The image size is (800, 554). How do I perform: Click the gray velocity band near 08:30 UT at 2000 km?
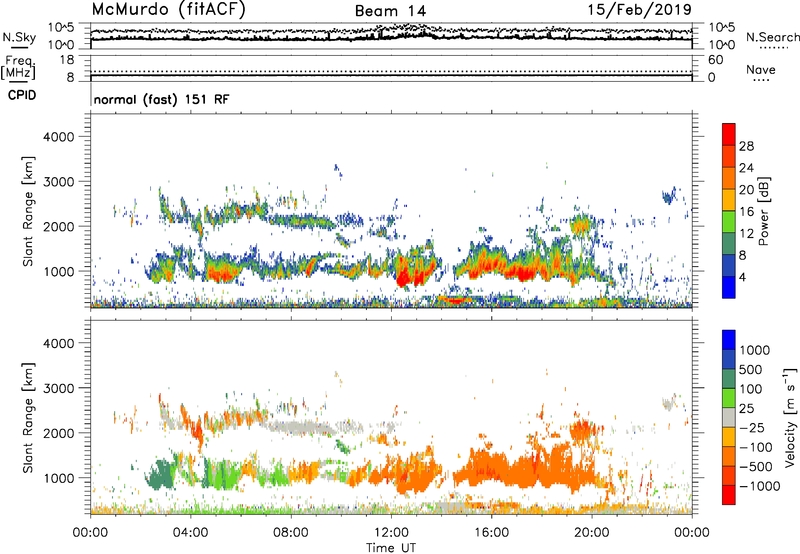[301, 426]
